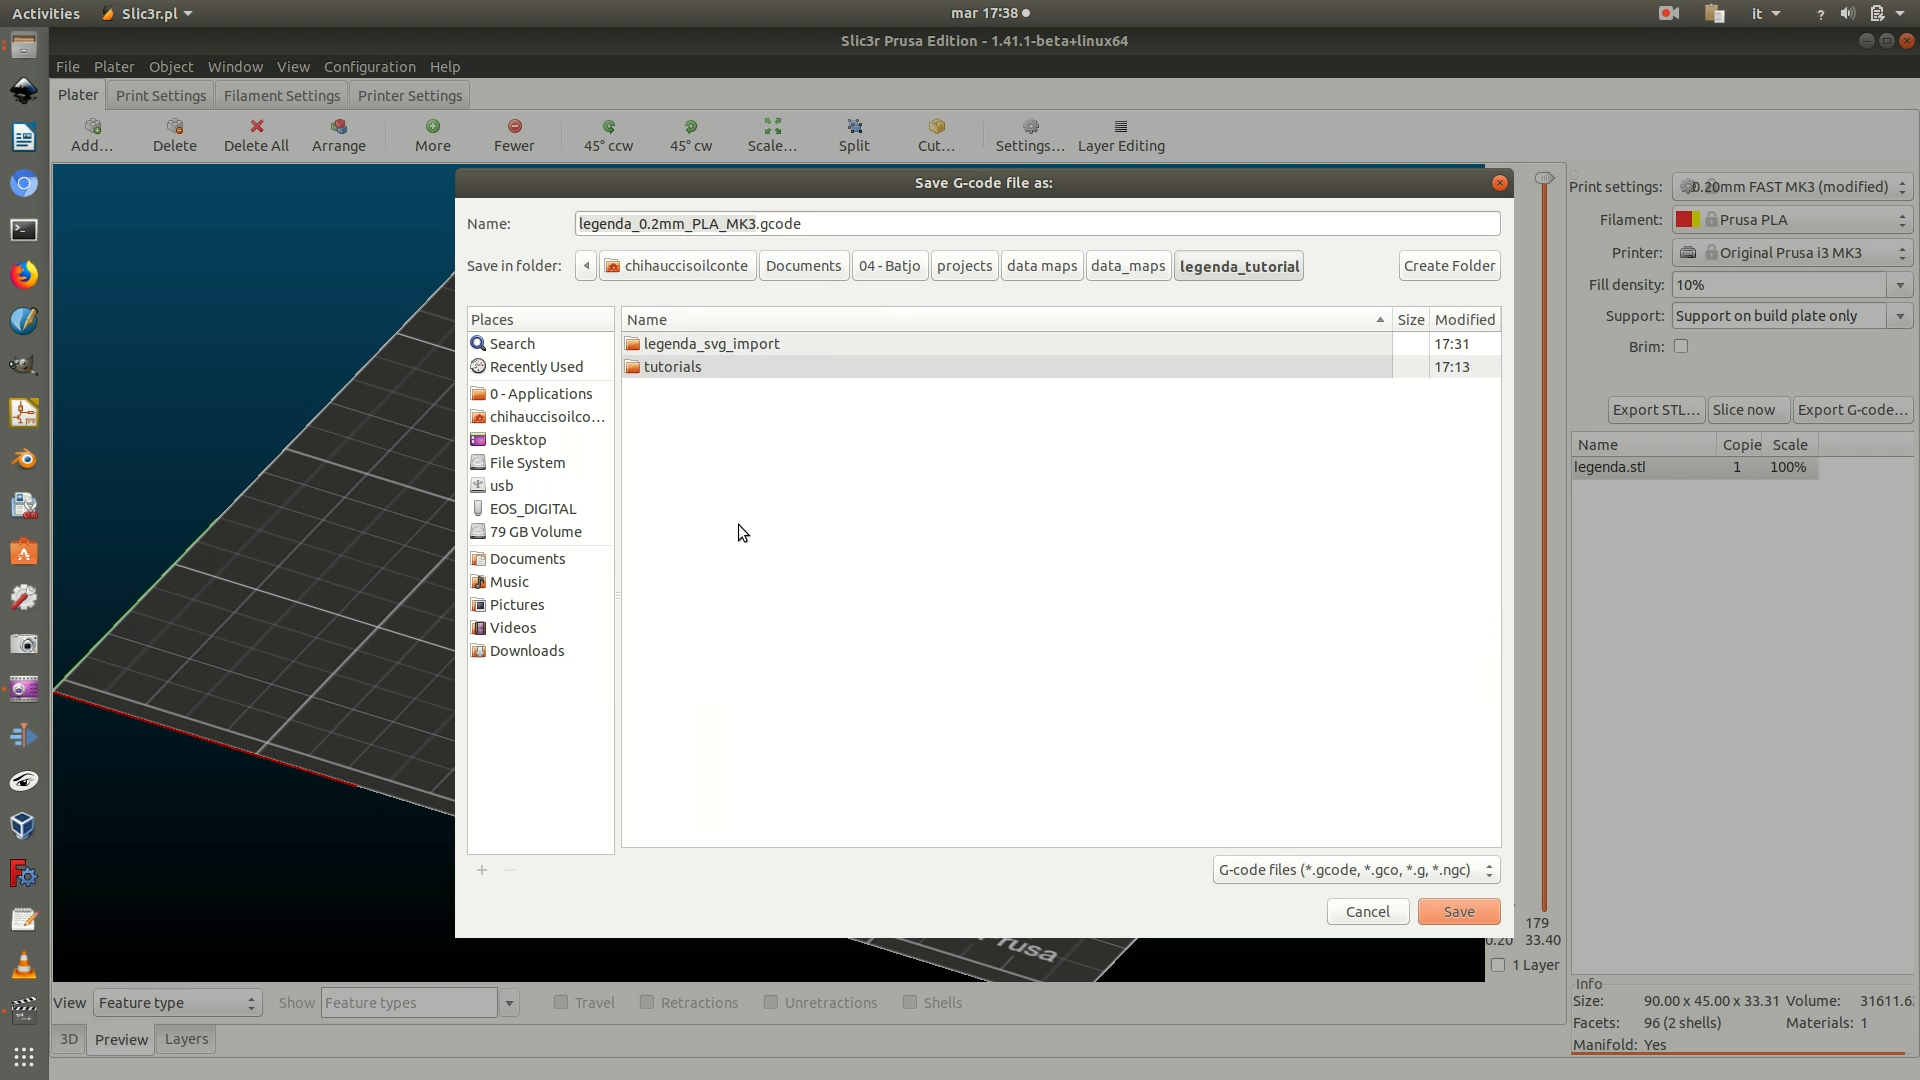Open File System in Places
The width and height of the screenshot is (1920, 1080).
[540, 463]
